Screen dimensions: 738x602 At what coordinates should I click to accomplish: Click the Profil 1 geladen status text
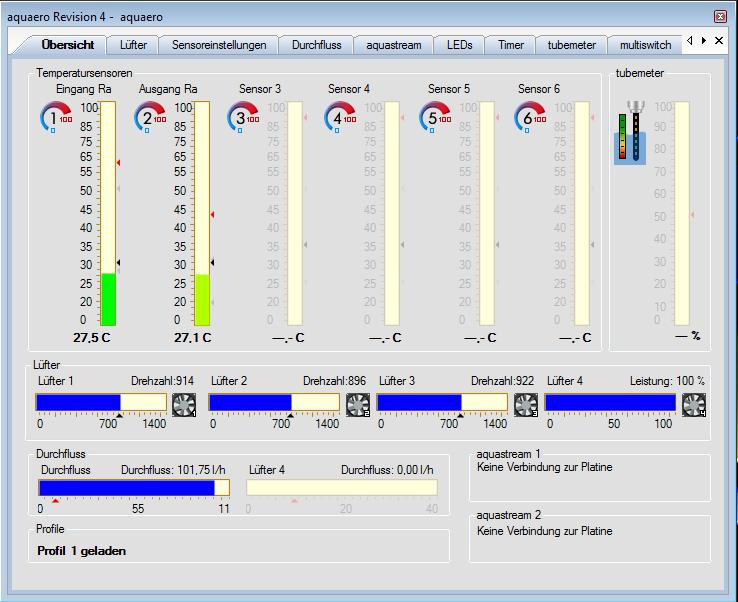click(x=81, y=551)
